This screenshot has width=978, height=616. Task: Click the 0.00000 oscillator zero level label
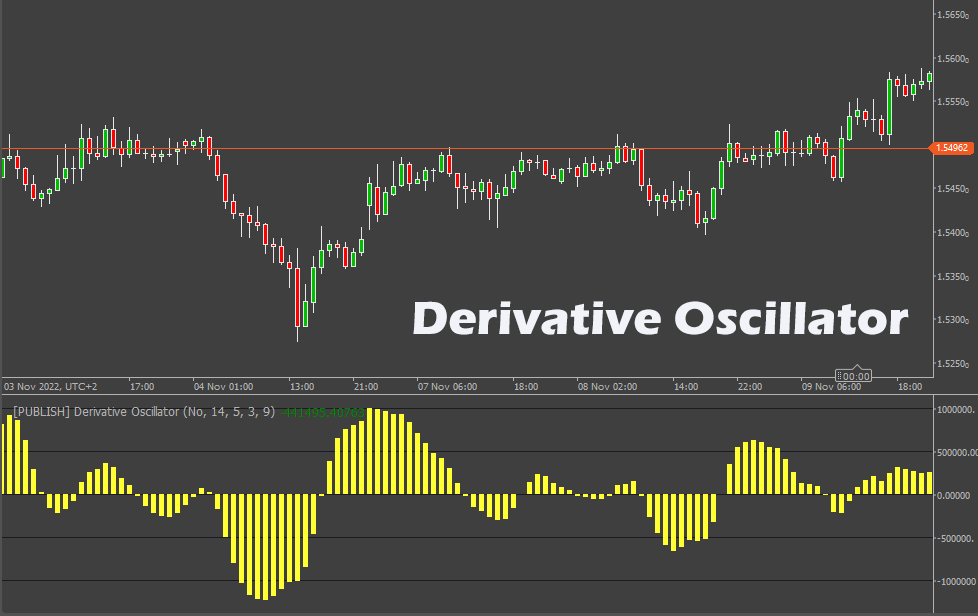point(954,496)
